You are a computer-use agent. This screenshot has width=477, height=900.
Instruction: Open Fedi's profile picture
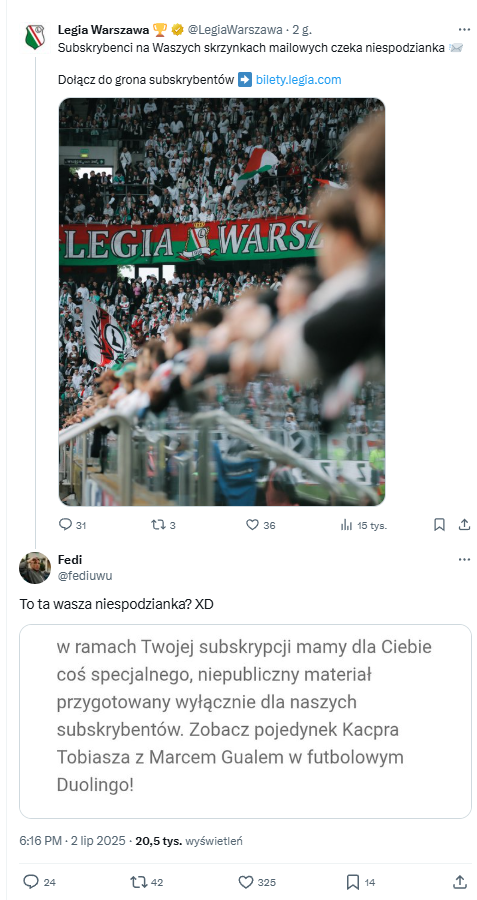pyautogui.click(x=35, y=568)
